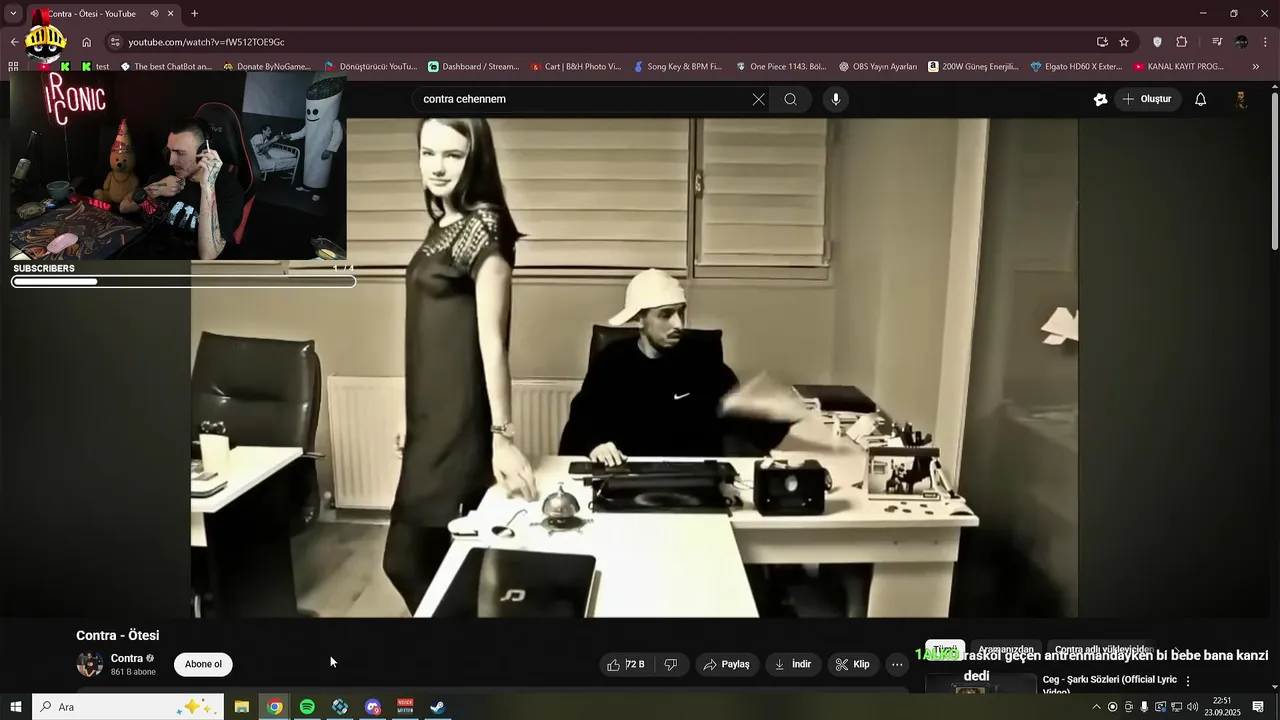Open a new browser tab
This screenshot has width=1280, height=720.
(194, 14)
